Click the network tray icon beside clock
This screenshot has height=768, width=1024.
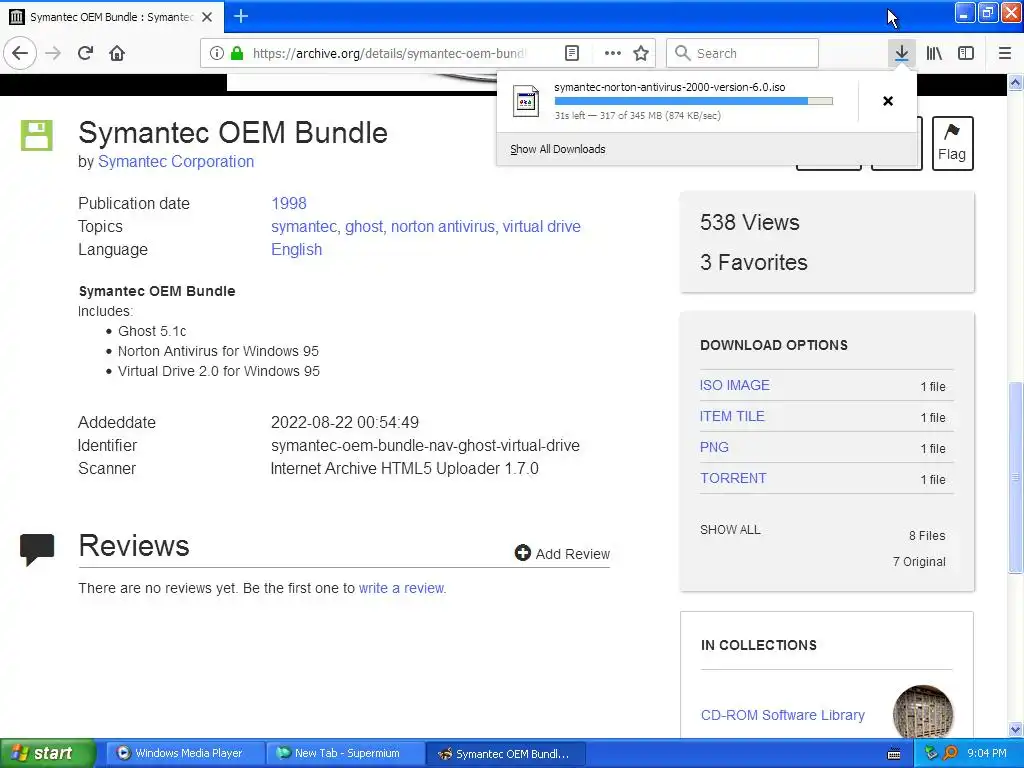point(931,753)
